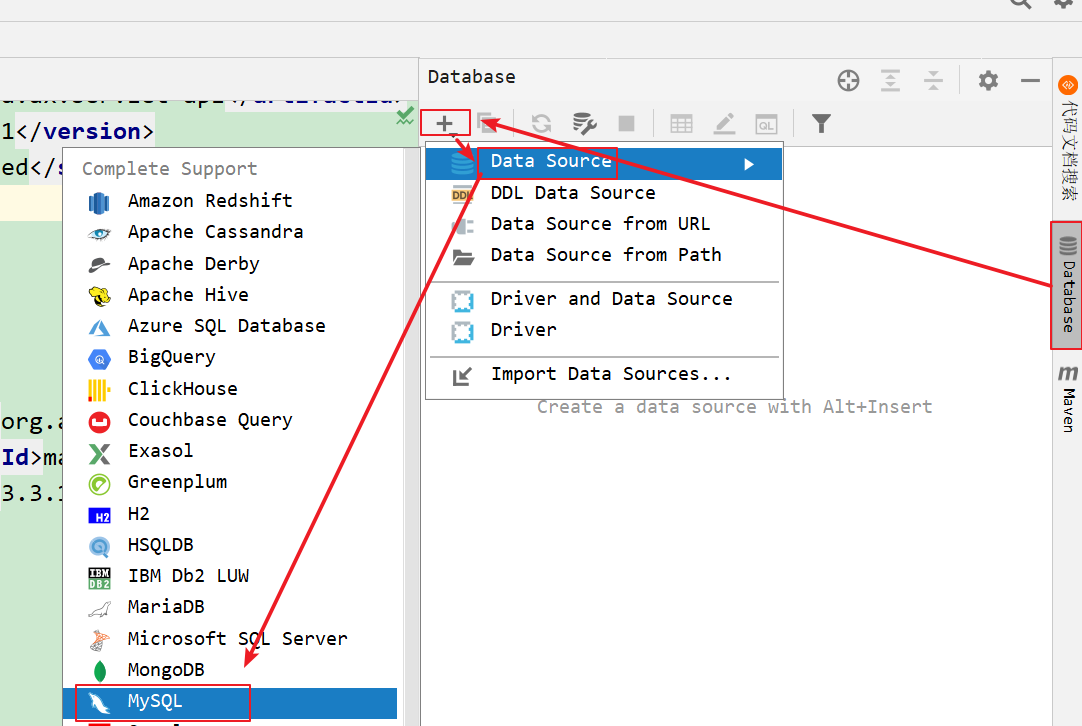This screenshot has height=726, width=1082.
Task: Toggle the Database tool window side tab
Action: (1067, 285)
